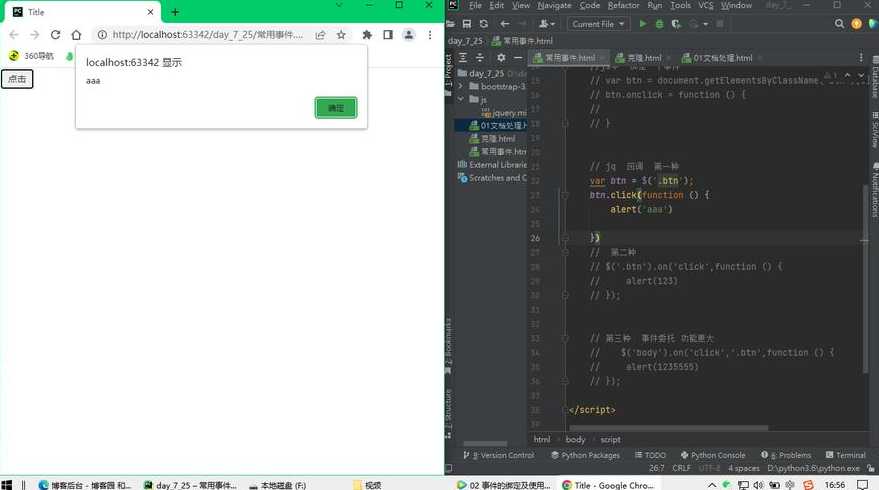This screenshot has height=490, width=879.
Task: Open PyCharm View menu
Action: (520, 5)
